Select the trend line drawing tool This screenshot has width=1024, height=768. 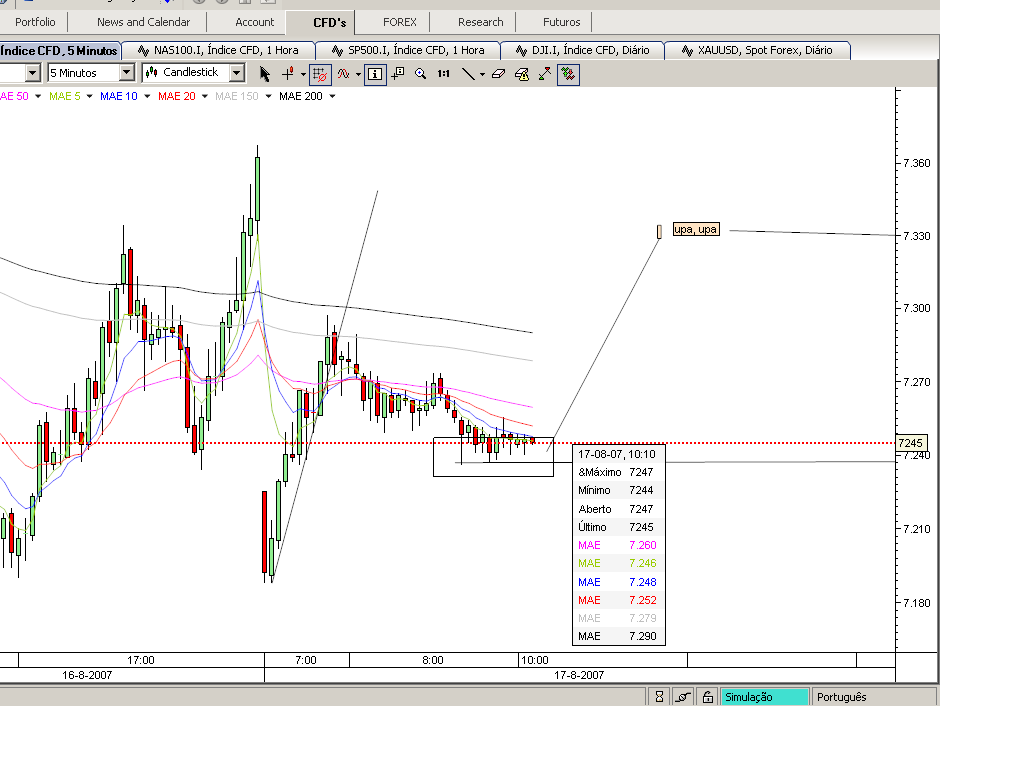468,74
